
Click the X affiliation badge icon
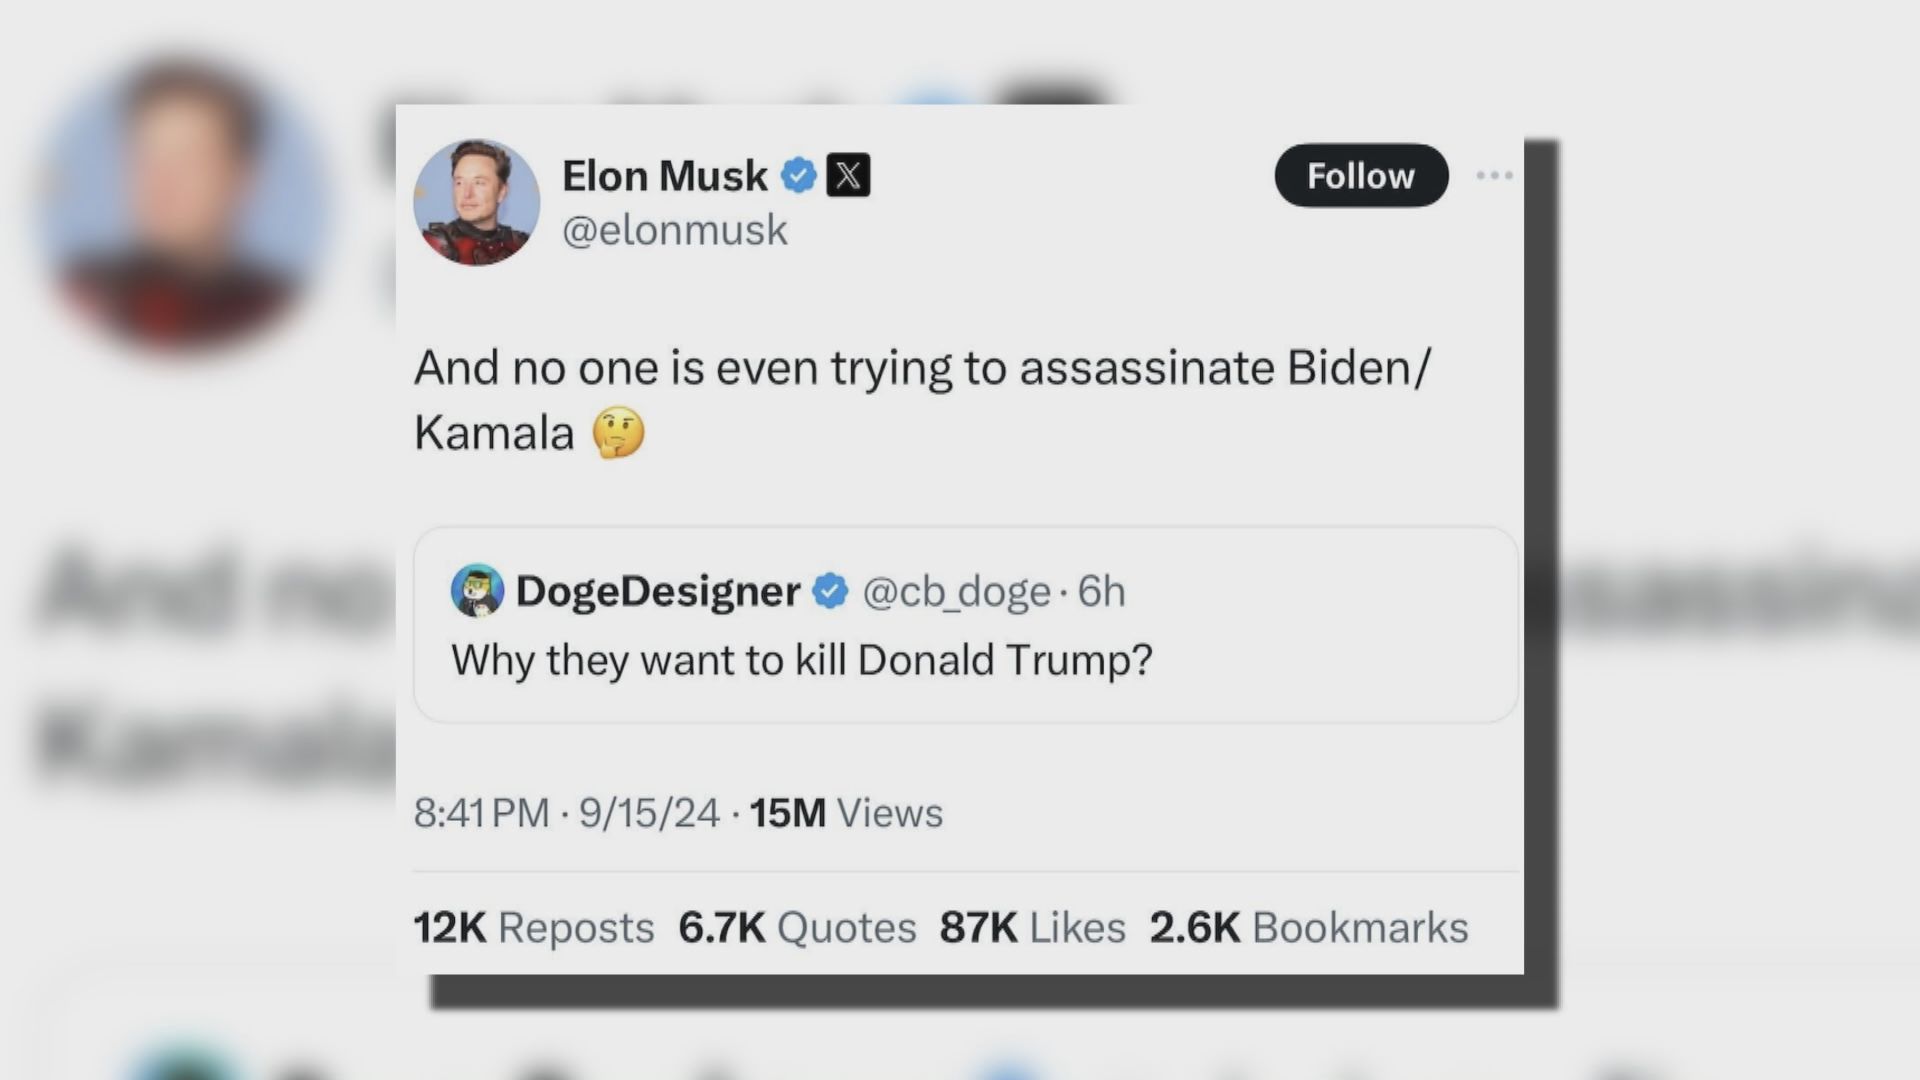pos(848,176)
